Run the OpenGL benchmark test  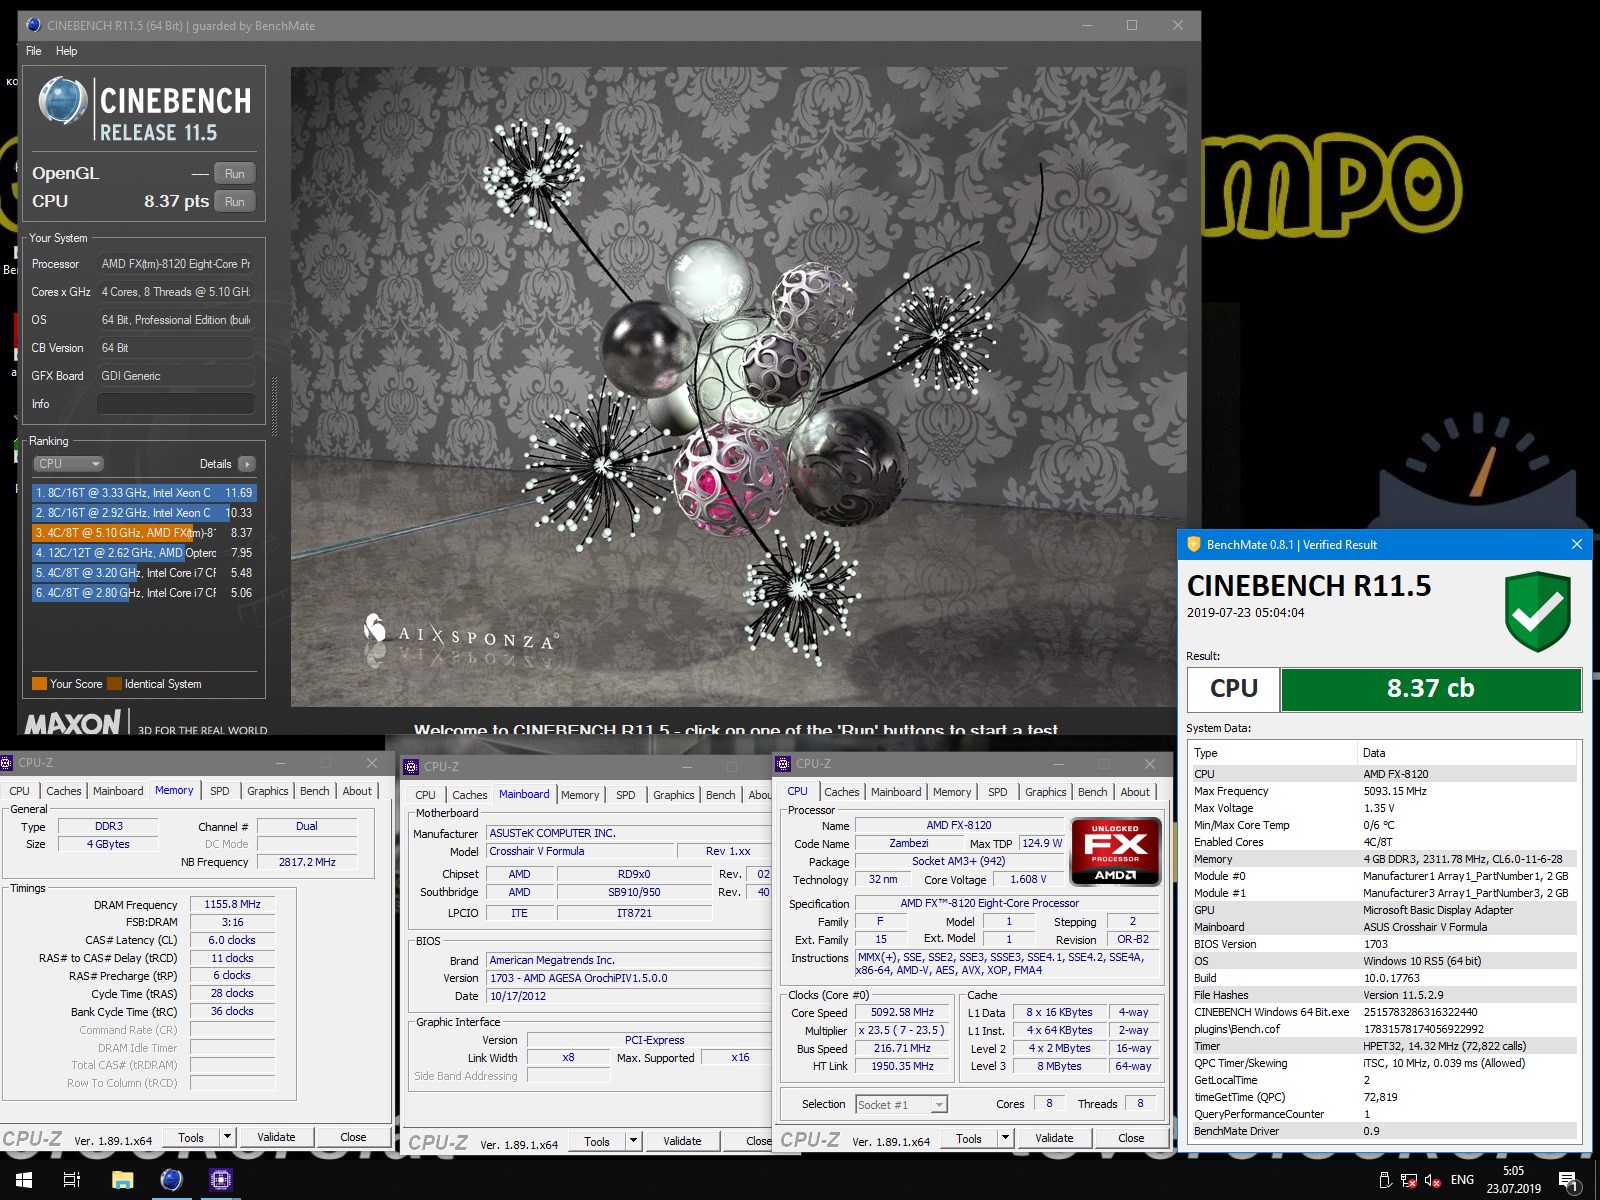(x=235, y=173)
